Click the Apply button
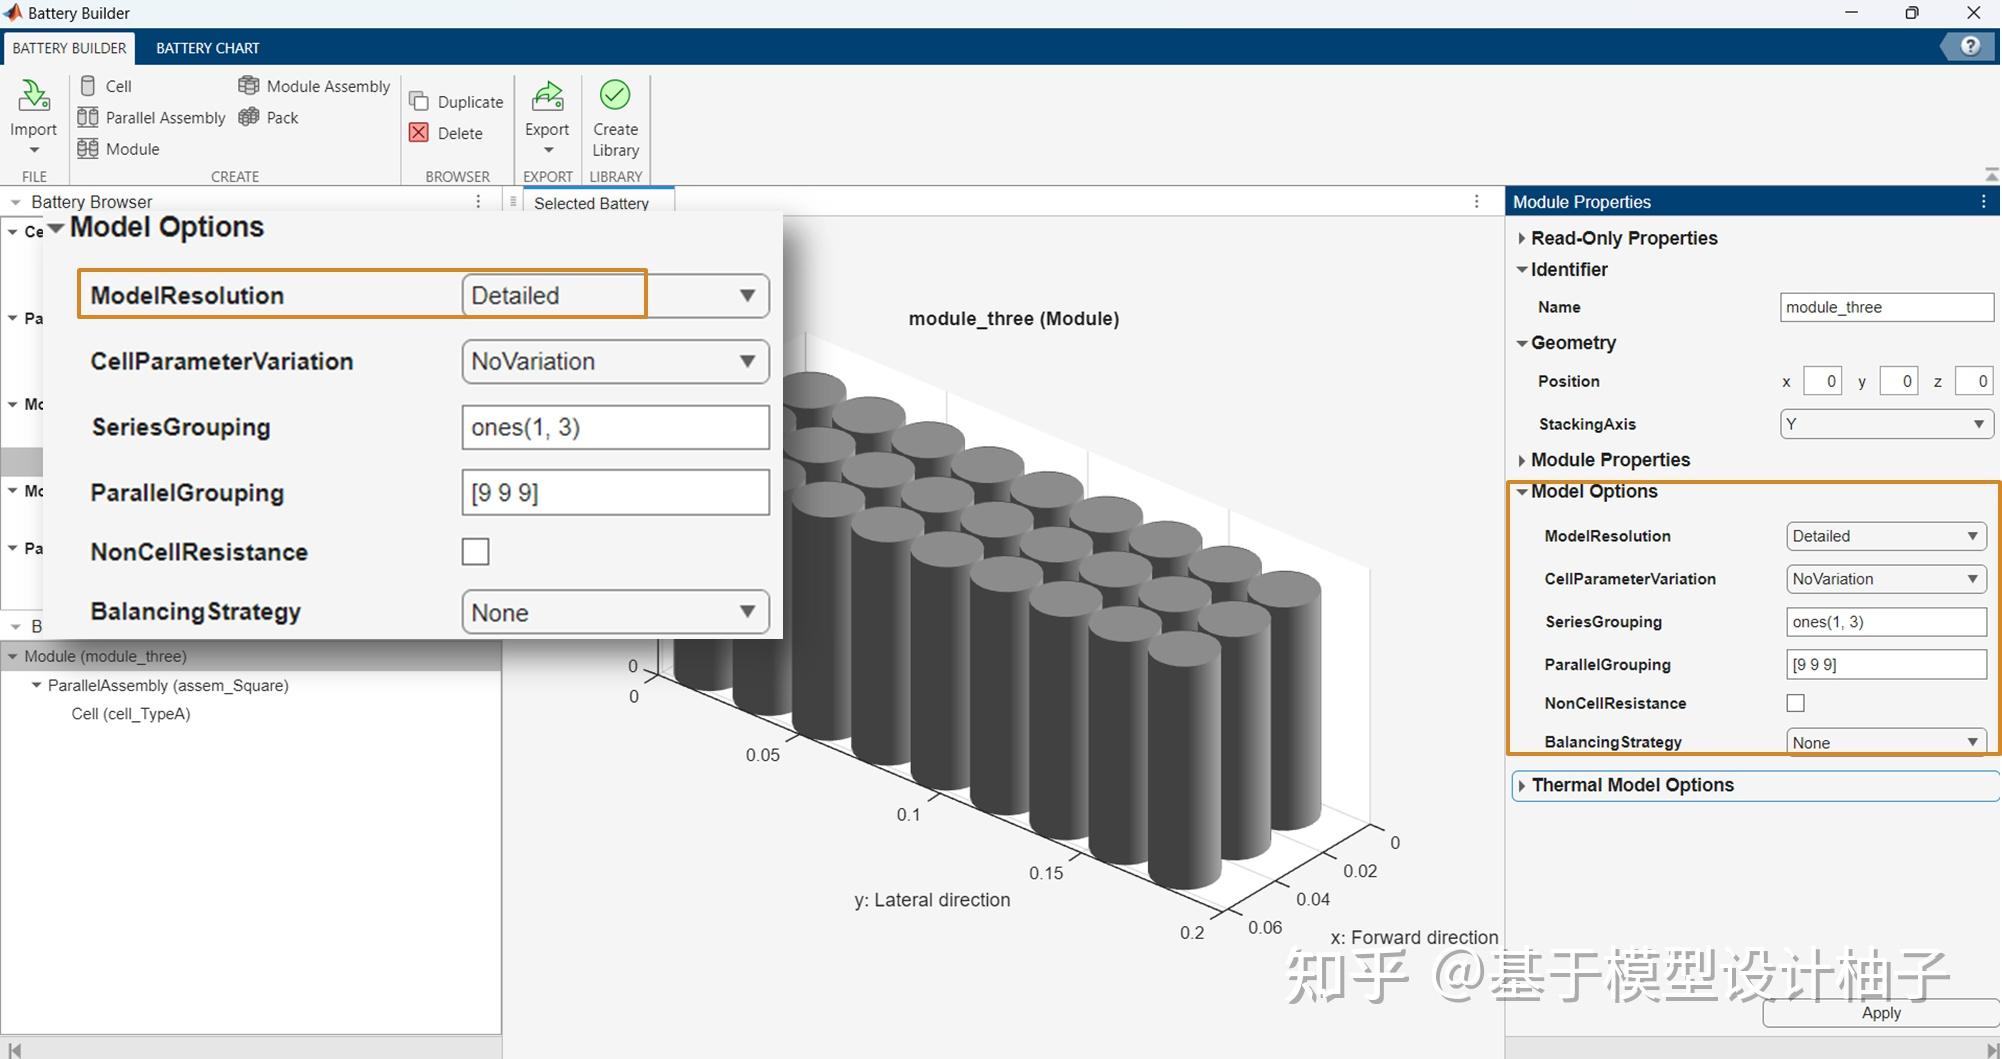 (1881, 1012)
